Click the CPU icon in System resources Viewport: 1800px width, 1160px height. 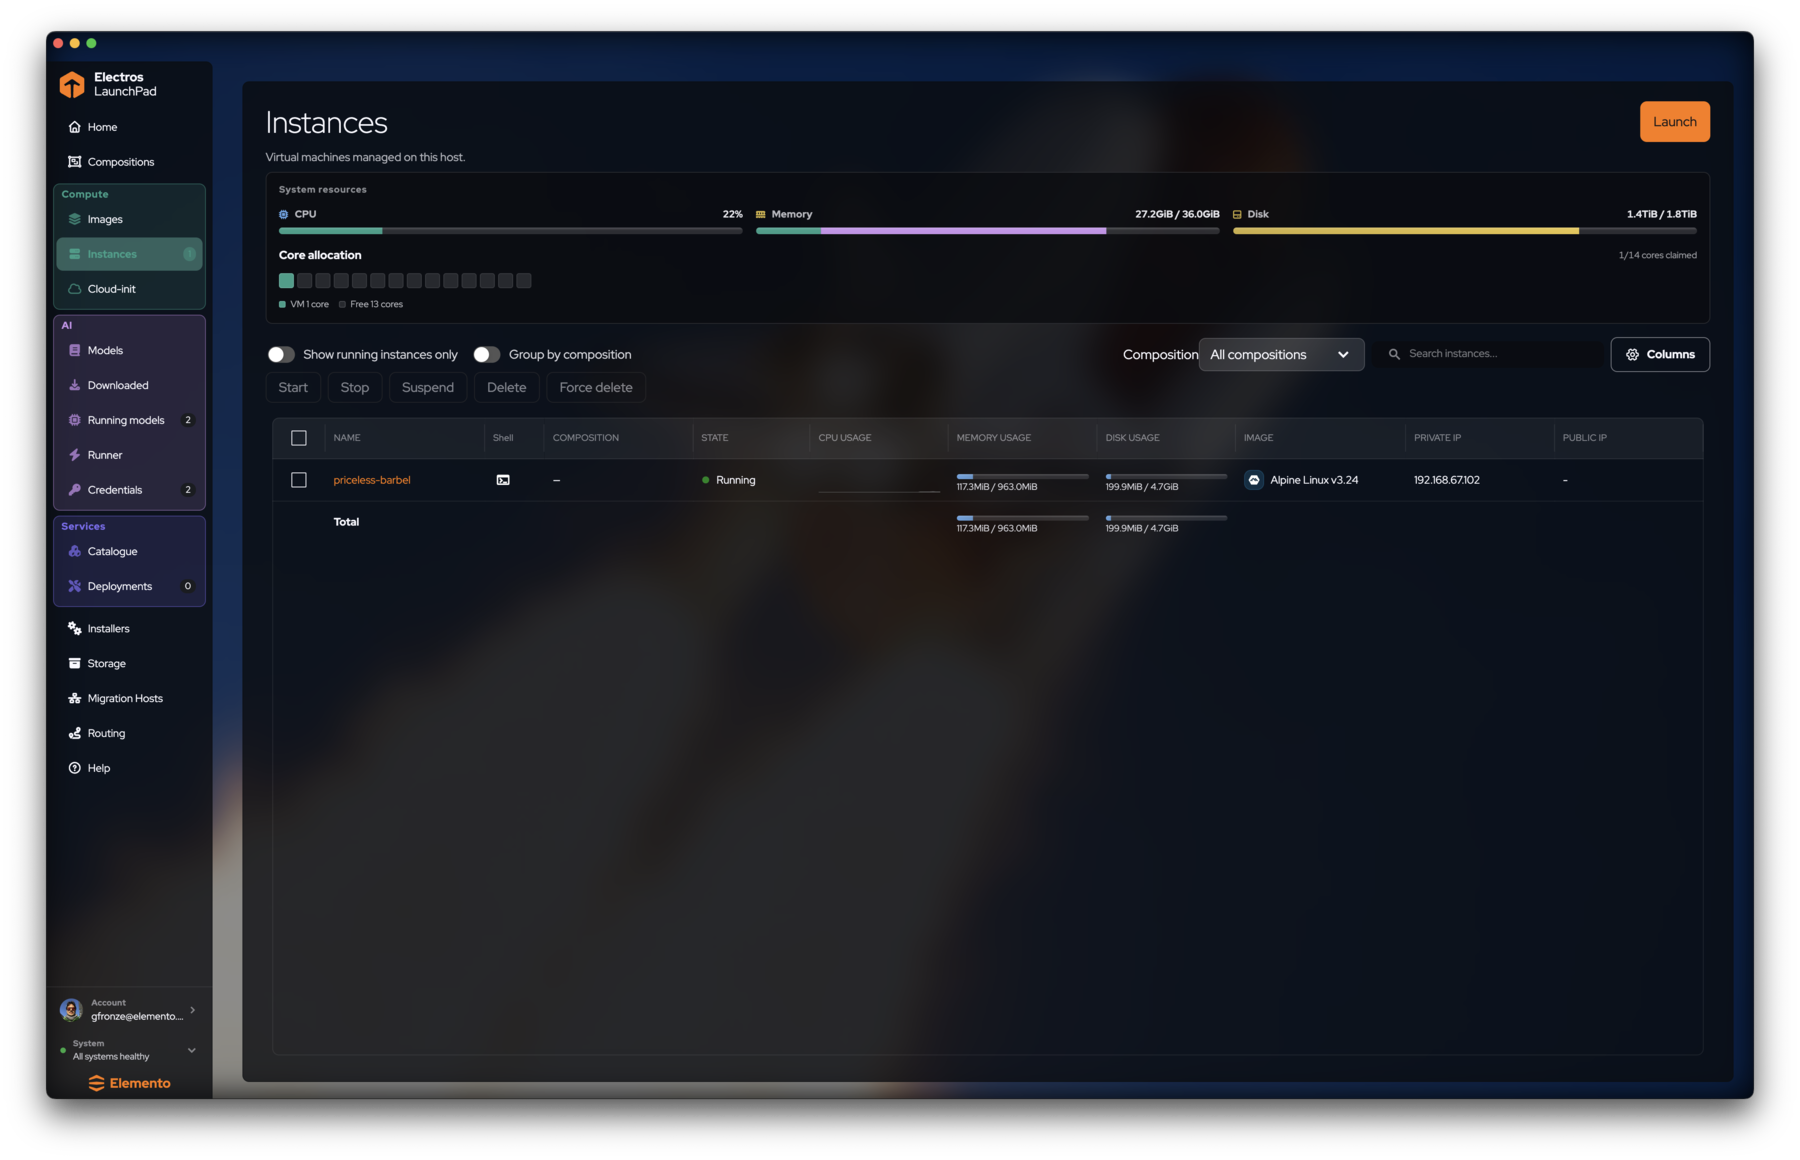click(284, 214)
